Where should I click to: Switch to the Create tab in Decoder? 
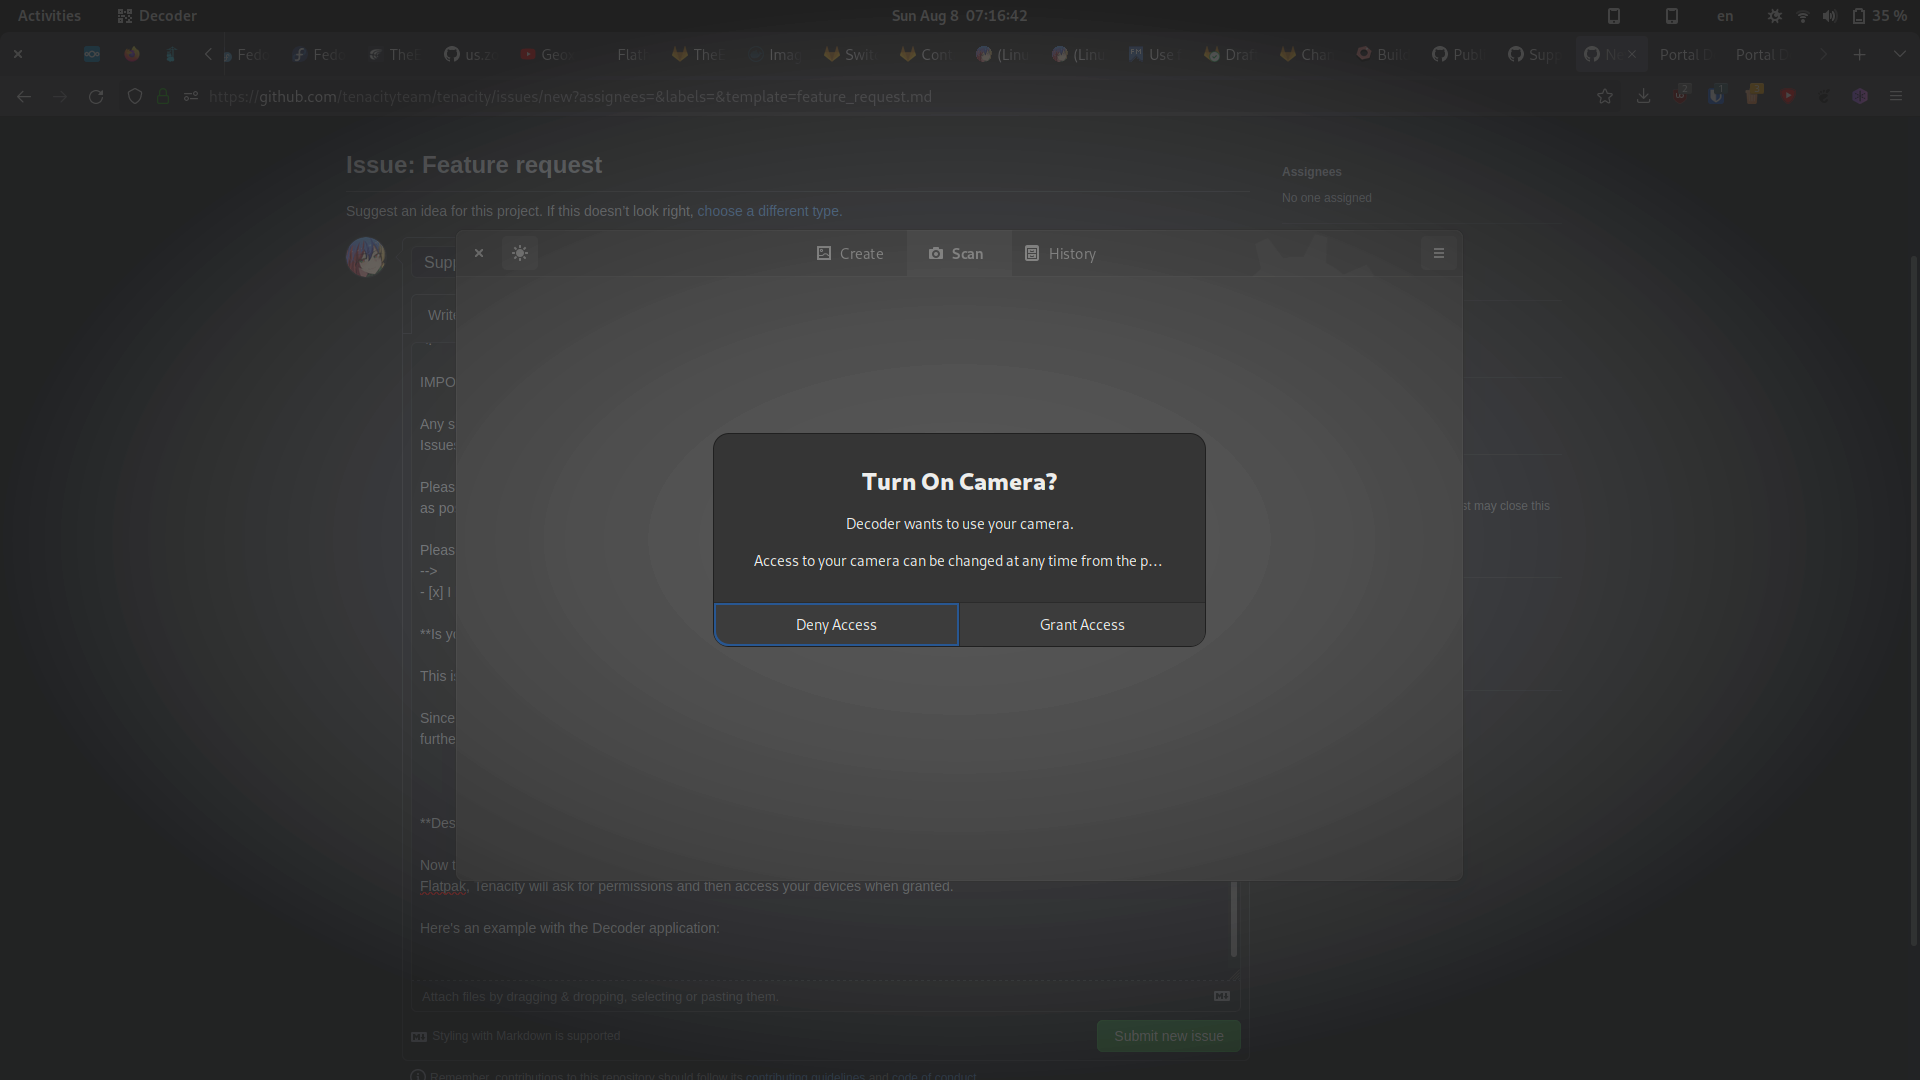click(850, 254)
